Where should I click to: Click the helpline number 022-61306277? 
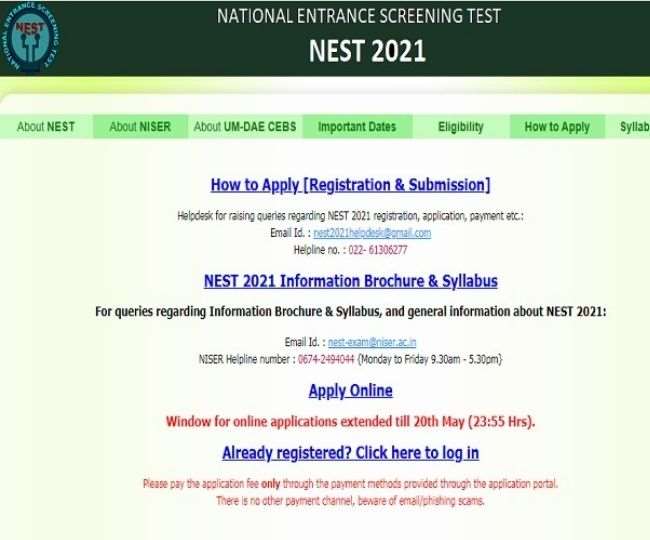coord(378,250)
